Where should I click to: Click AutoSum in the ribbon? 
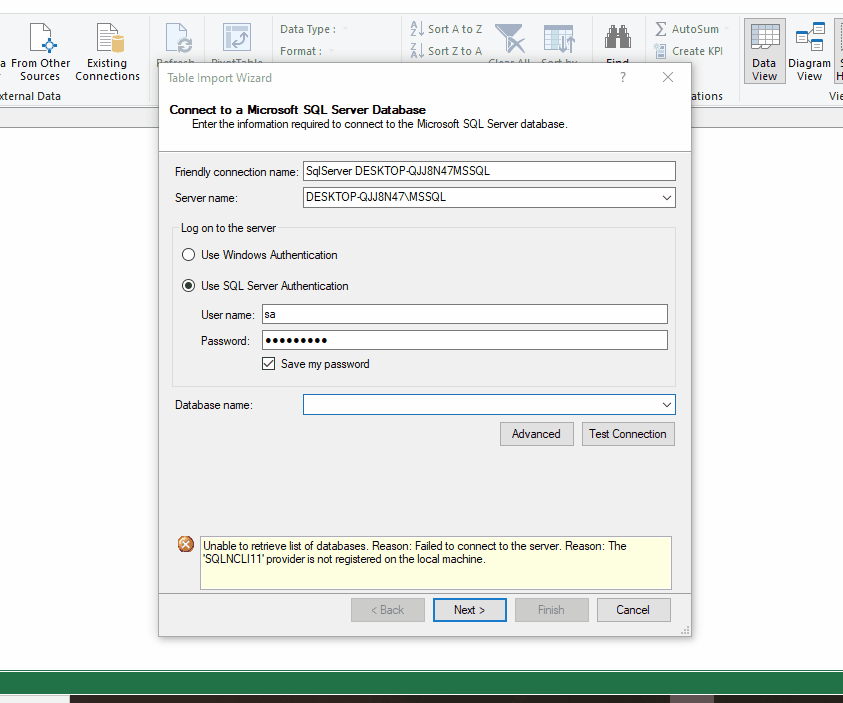pyautogui.click(x=687, y=28)
